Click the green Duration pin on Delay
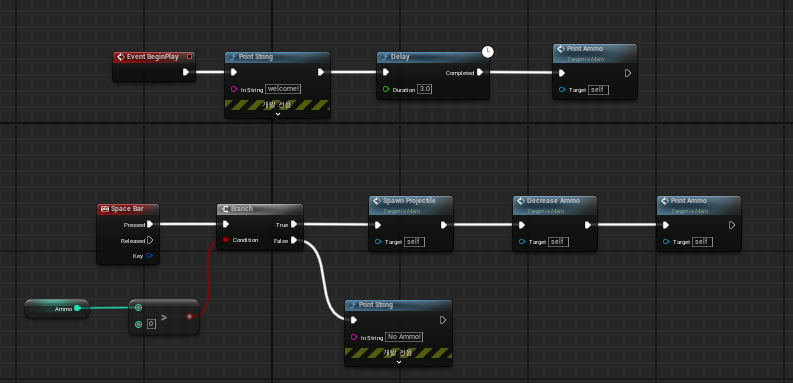 coord(386,89)
